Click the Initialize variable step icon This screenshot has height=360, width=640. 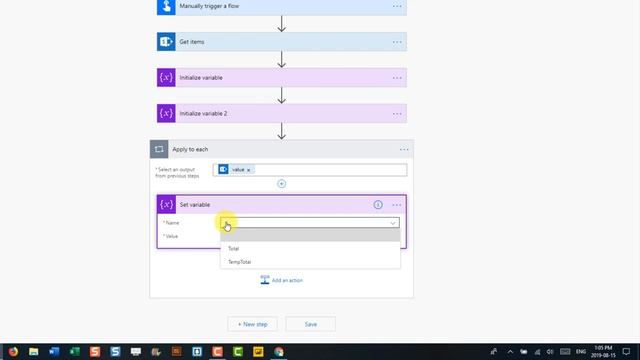(166, 78)
